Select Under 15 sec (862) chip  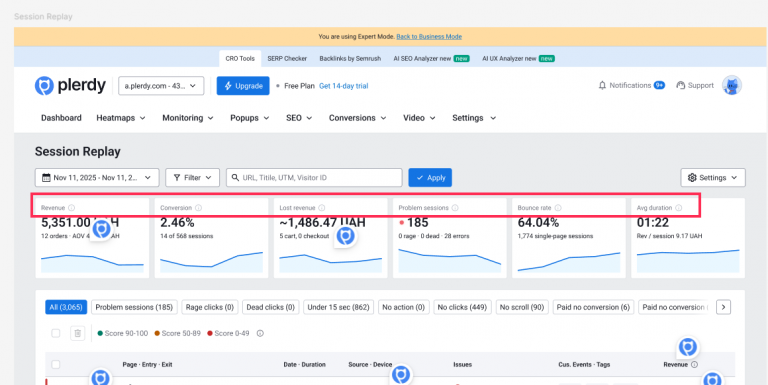pyautogui.click(x=338, y=307)
